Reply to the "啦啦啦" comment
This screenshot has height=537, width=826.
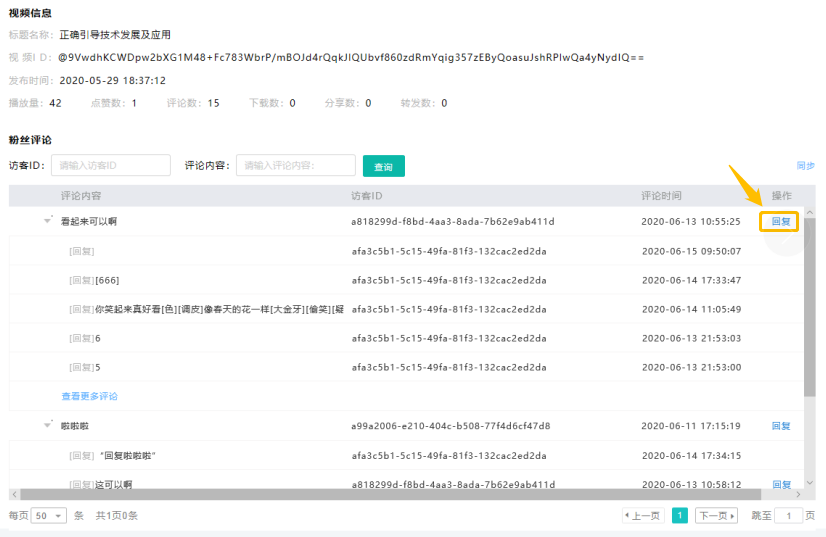pyautogui.click(x=781, y=426)
